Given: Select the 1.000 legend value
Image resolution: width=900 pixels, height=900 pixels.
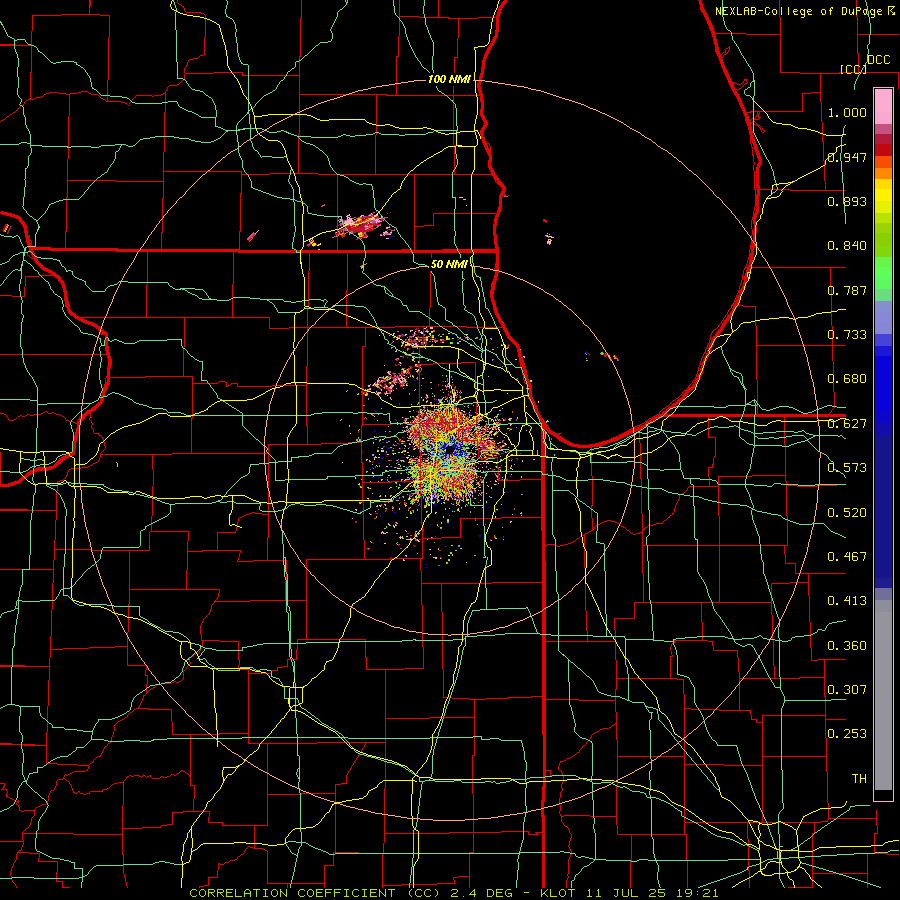Looking at the screenshot, I should coord(847,112).
